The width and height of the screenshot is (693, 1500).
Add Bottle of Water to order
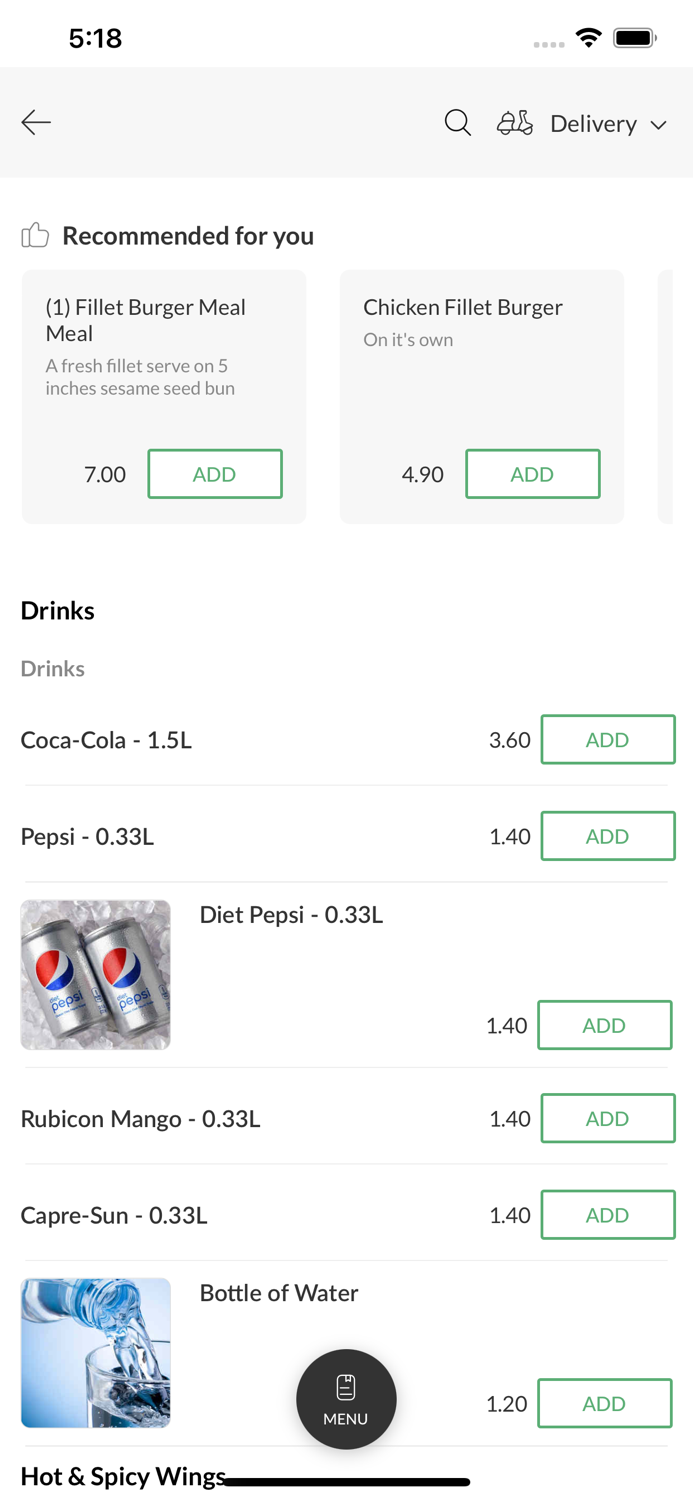click(x=604, y=1403)
